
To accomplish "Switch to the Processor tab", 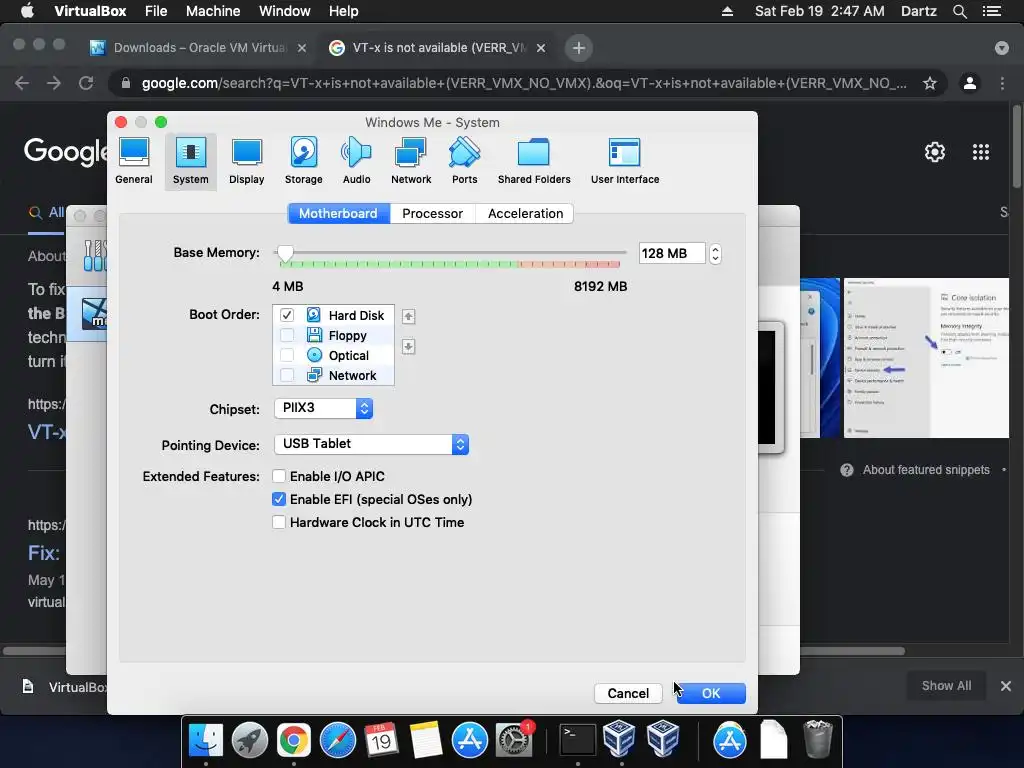I will pos(432,214).
